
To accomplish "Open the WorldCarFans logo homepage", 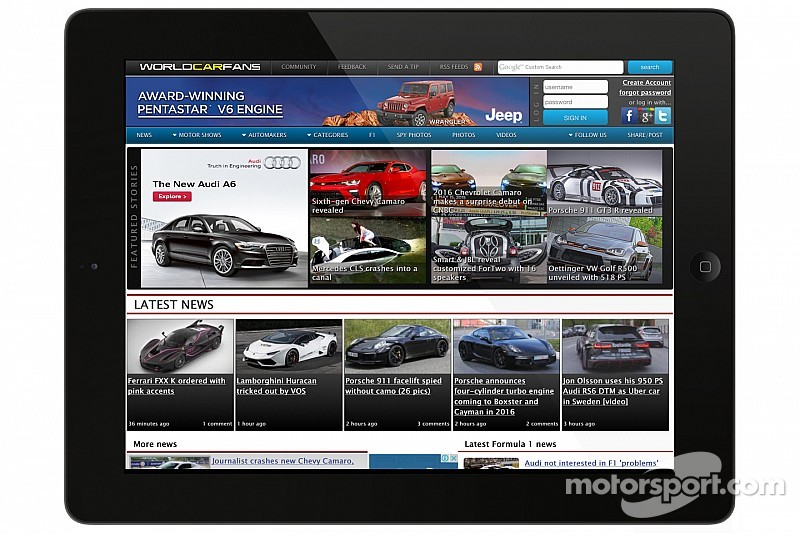I will [x=200, y=67].
